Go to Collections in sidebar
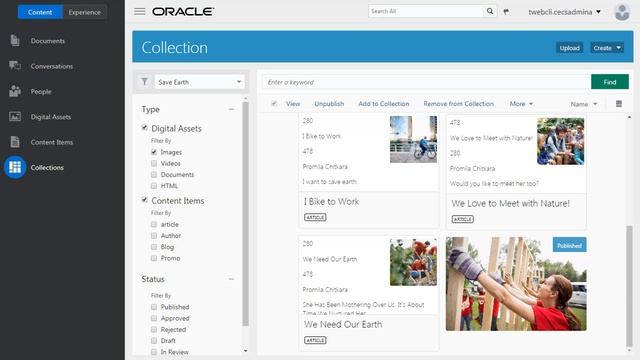This screenshot has height=360, width=640. [47, 167]
